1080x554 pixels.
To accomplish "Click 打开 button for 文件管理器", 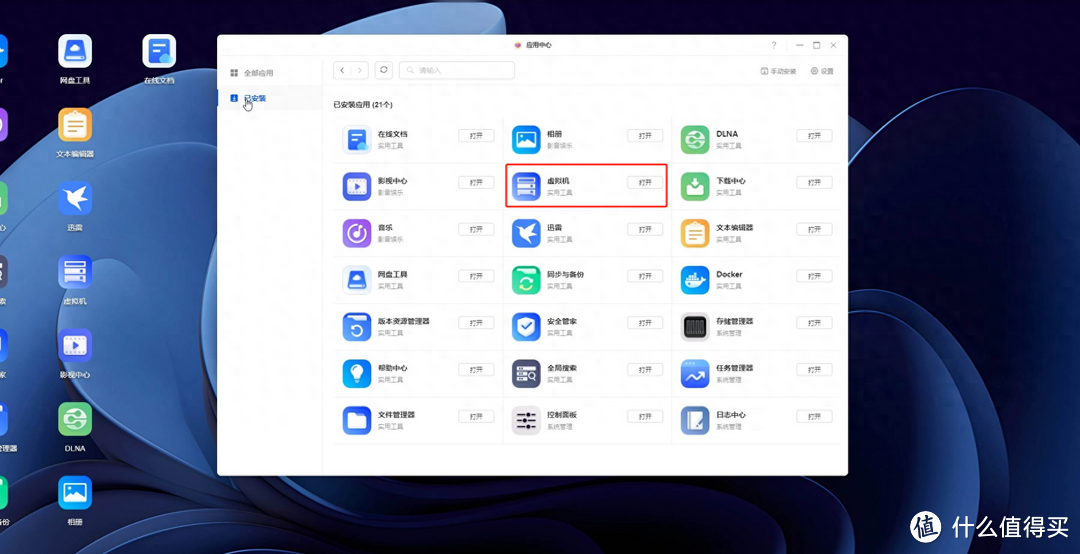I will point(476,417).
